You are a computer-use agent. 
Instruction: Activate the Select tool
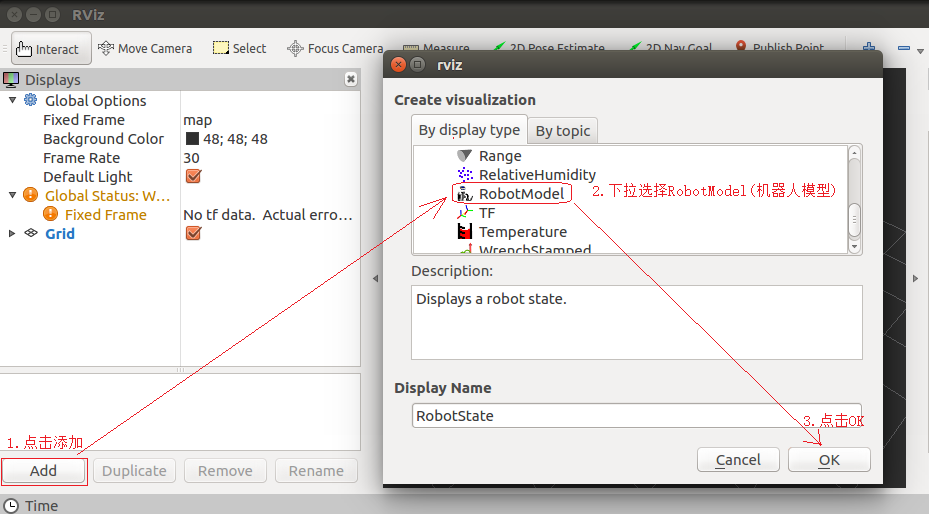[x=240, y=48]
